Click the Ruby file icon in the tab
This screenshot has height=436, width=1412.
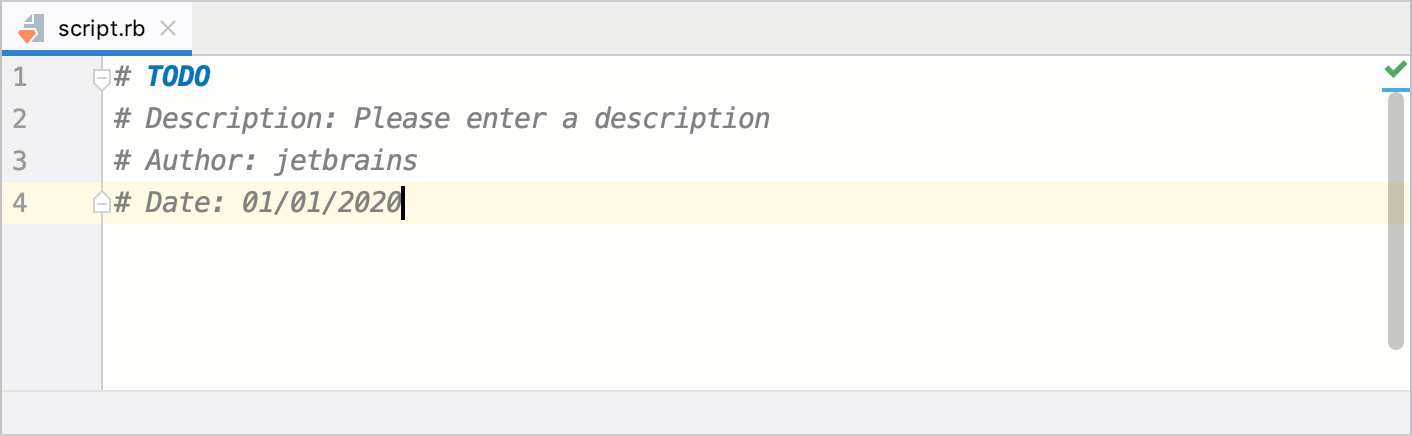(x=29, y=28)
